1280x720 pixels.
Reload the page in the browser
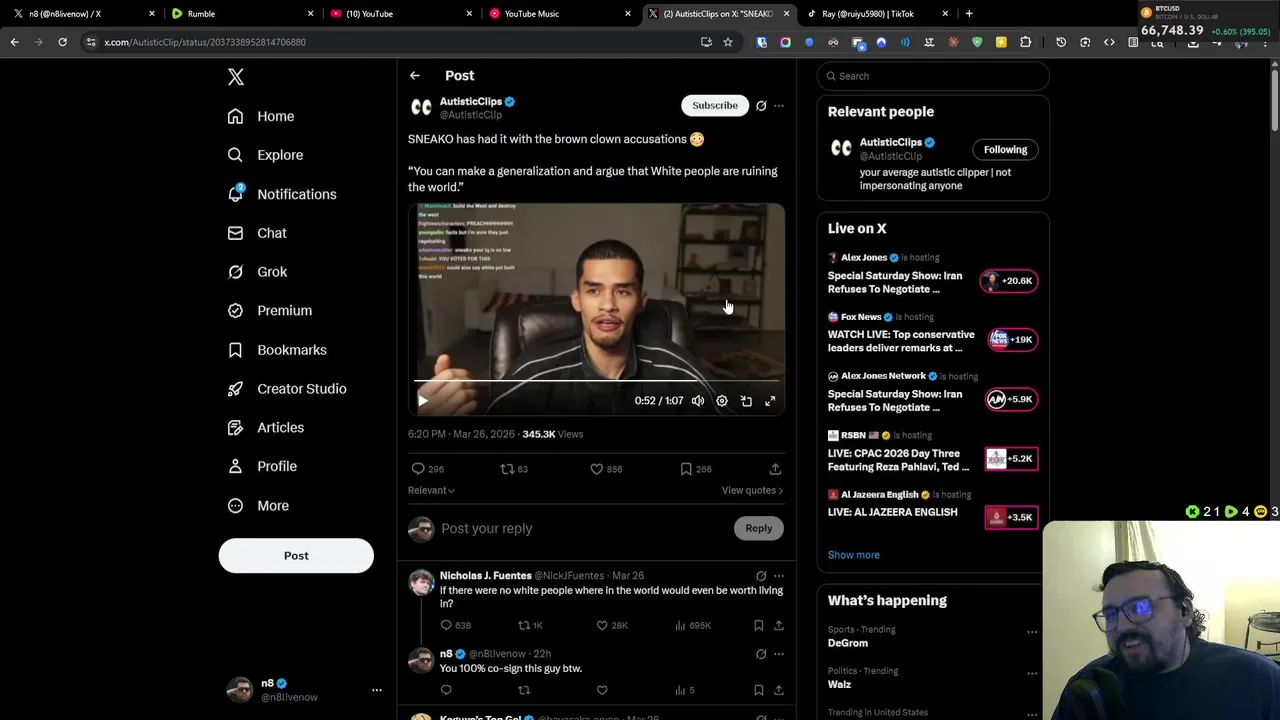click(x=62, y=42)
